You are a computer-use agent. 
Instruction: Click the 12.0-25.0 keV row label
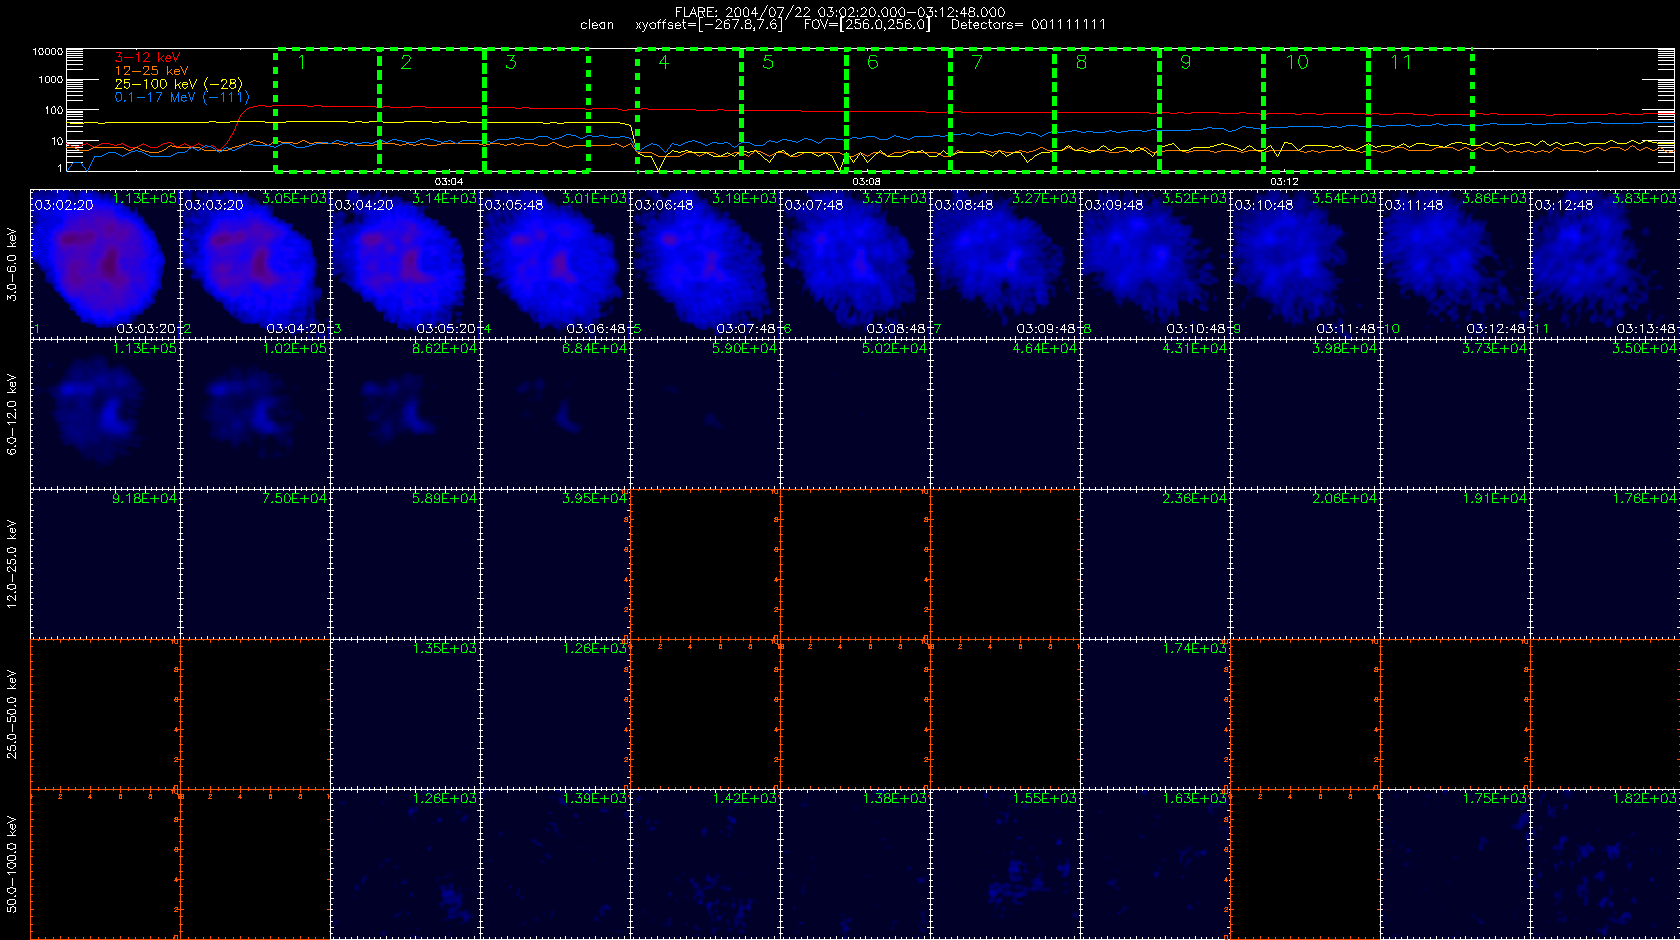pos(12,564)
